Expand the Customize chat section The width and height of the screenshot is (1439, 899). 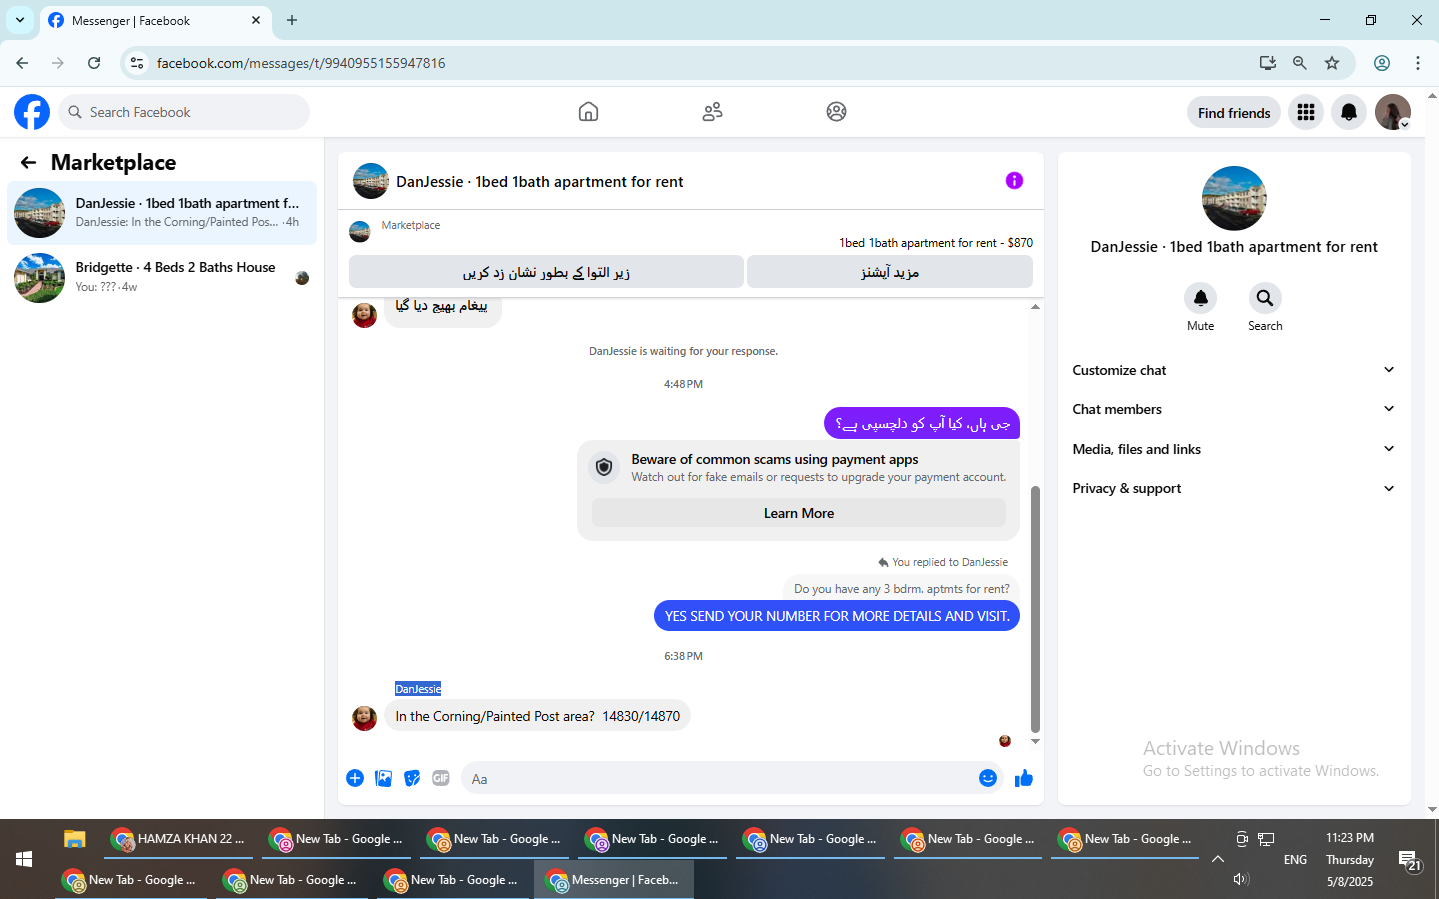click(1234, 370)
